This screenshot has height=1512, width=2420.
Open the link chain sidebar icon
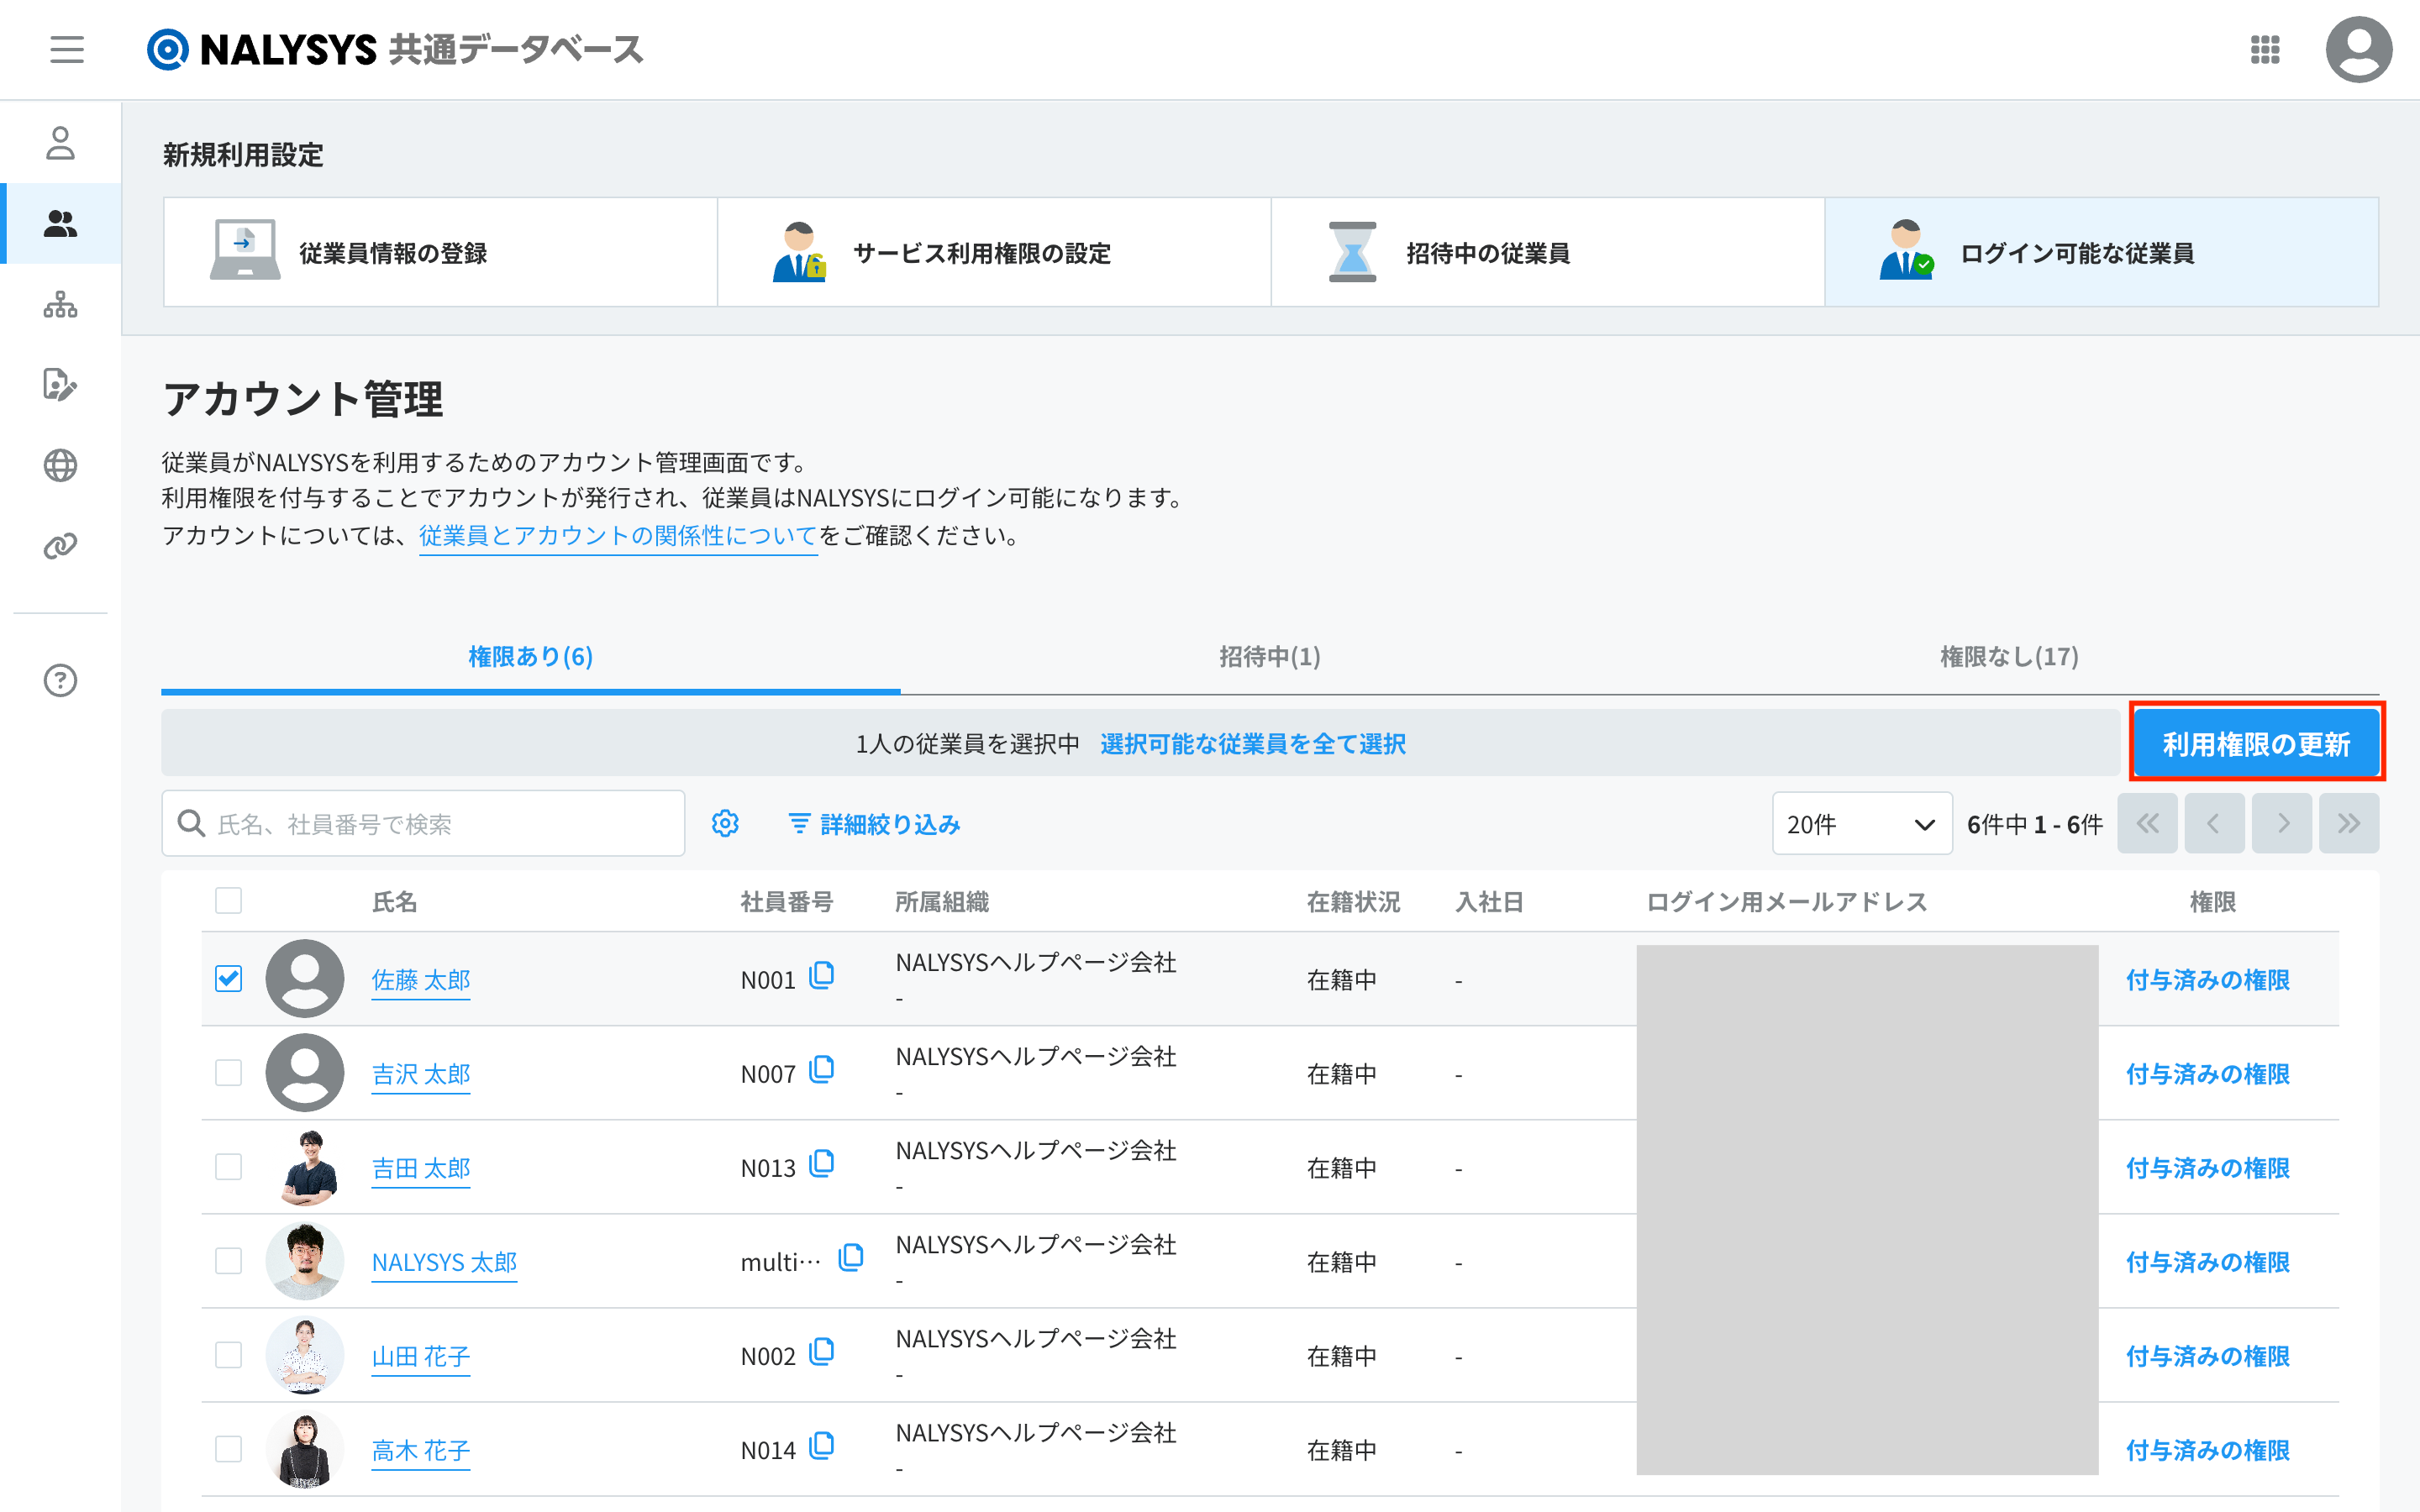[x=60, y=546]
